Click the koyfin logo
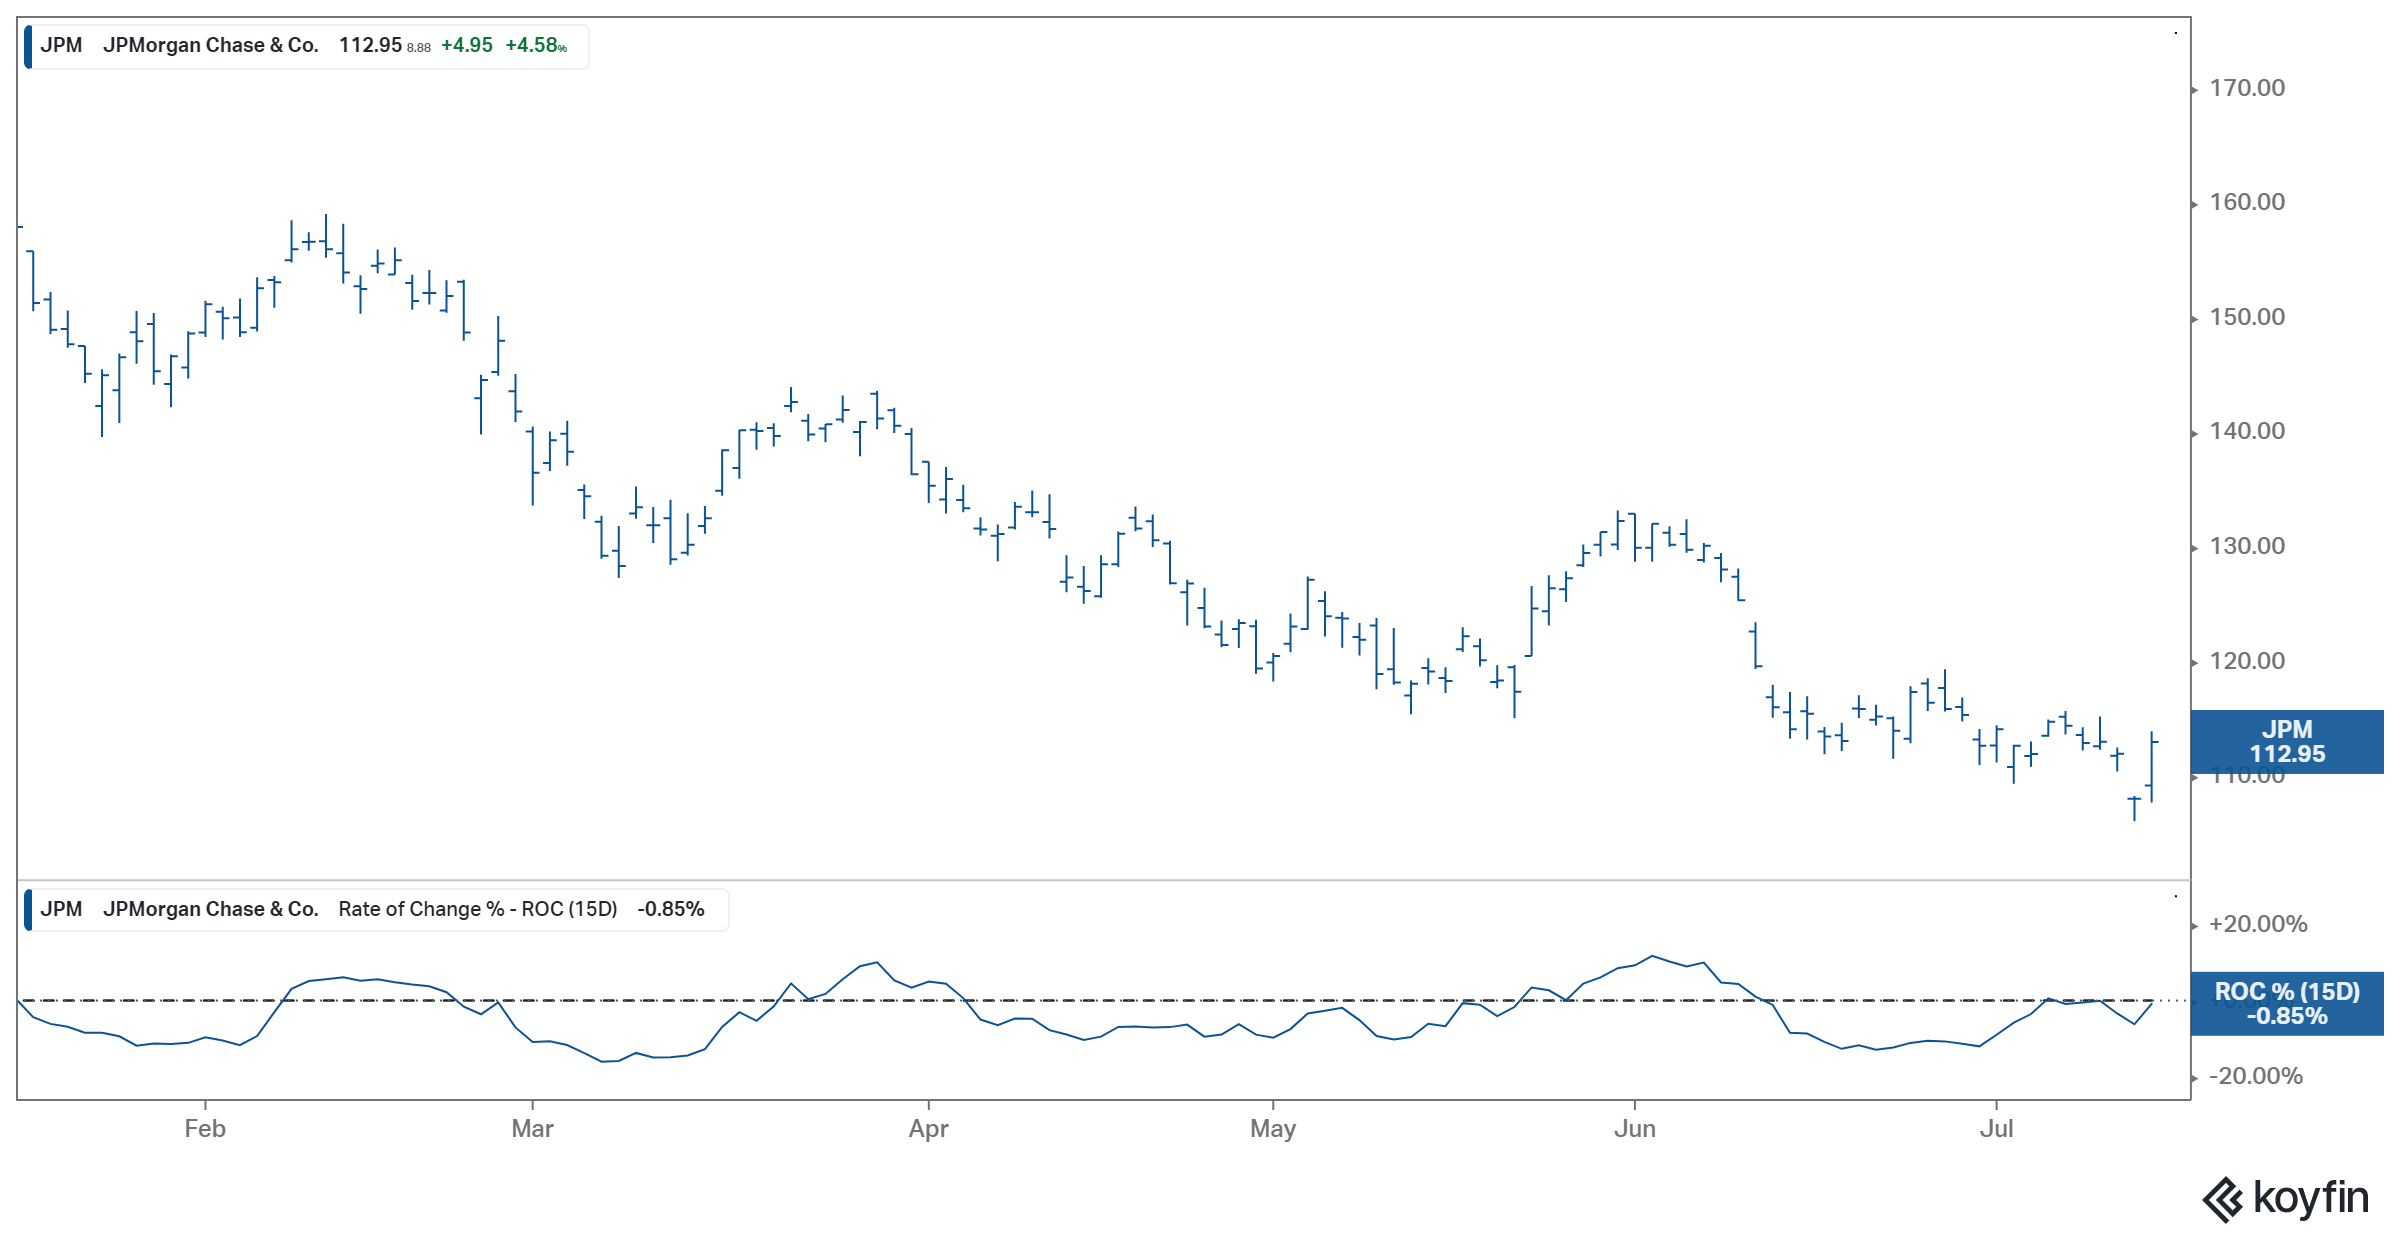 [2285, 1199]
